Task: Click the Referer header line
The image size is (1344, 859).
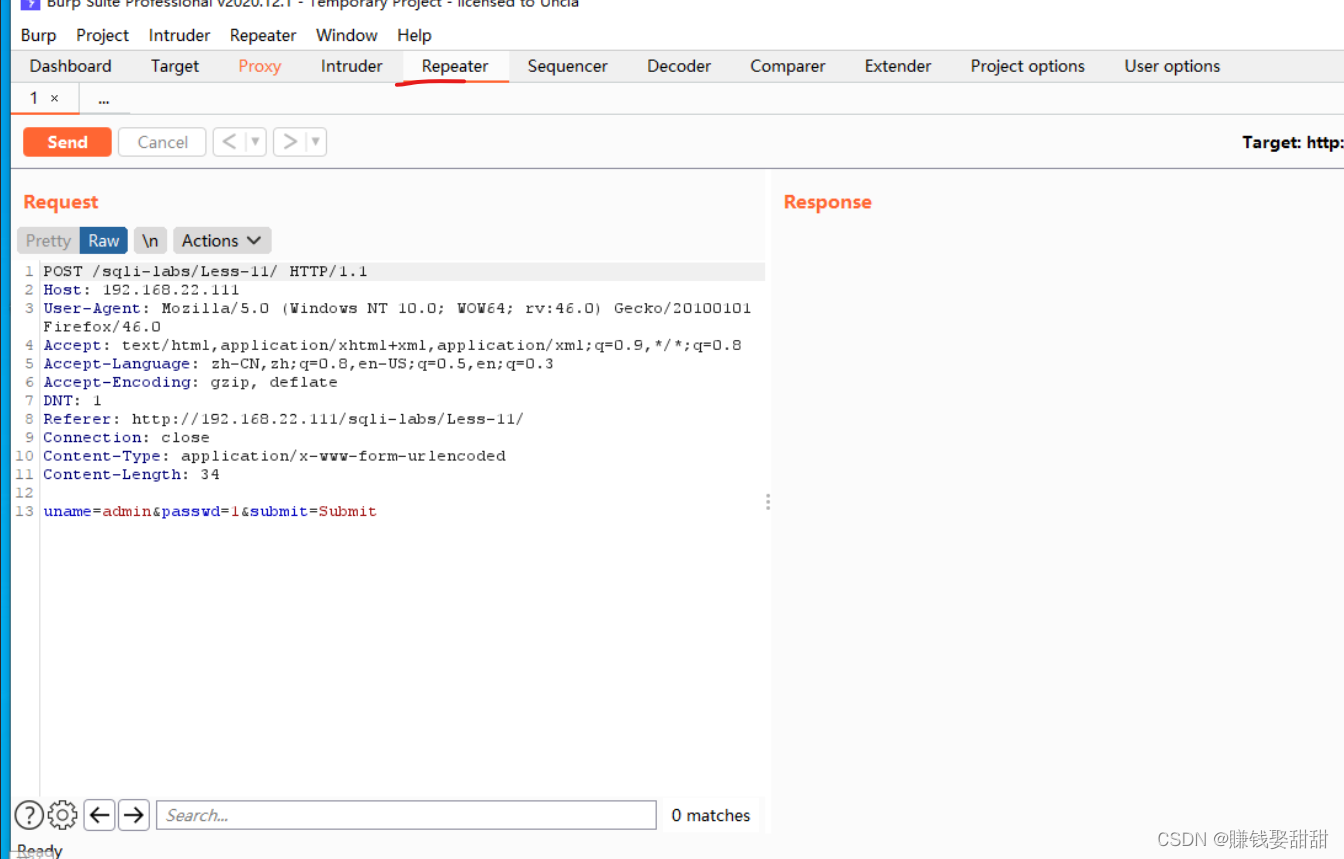Action: [283, 419]
